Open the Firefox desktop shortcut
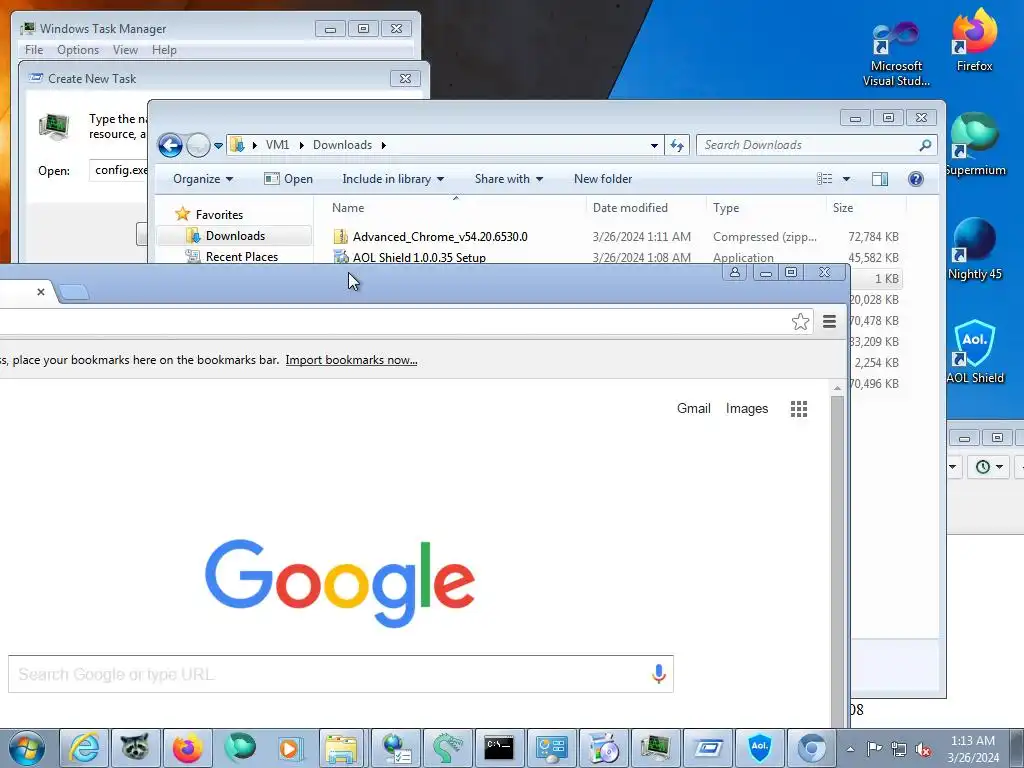The height and width of the screenshot is (768, 1024). pyautogui.click(x=974, y=40)
